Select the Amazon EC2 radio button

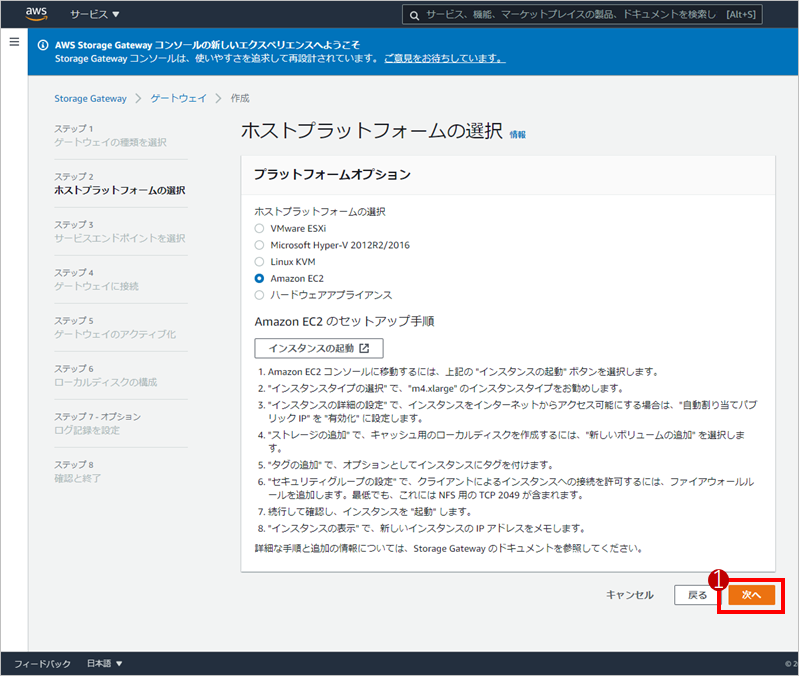(x=259, y=278)
